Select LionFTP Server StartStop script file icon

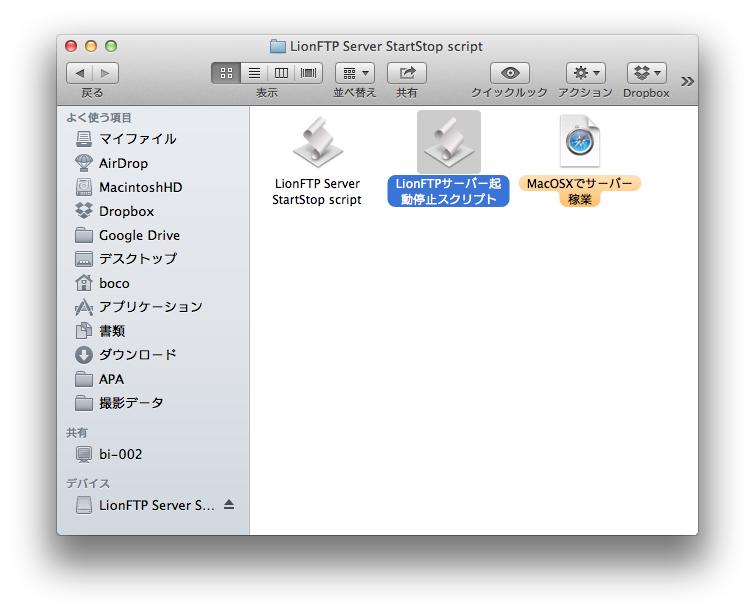(x=318, y=143)
